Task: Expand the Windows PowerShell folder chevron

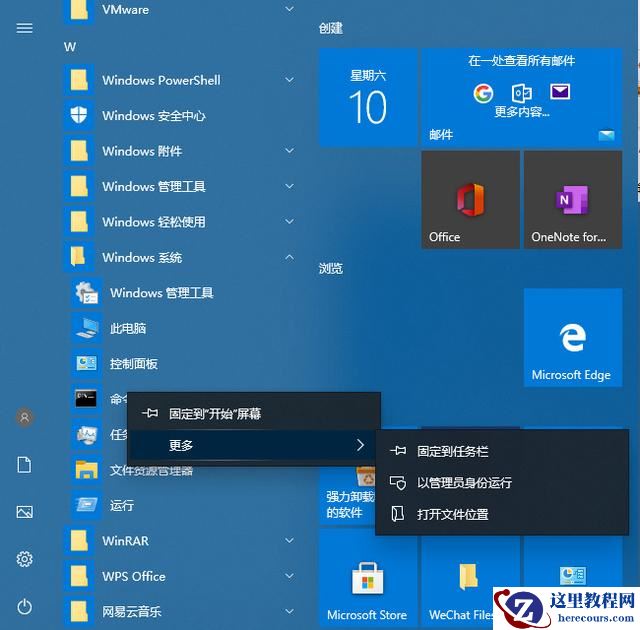Action: point(289,80)
